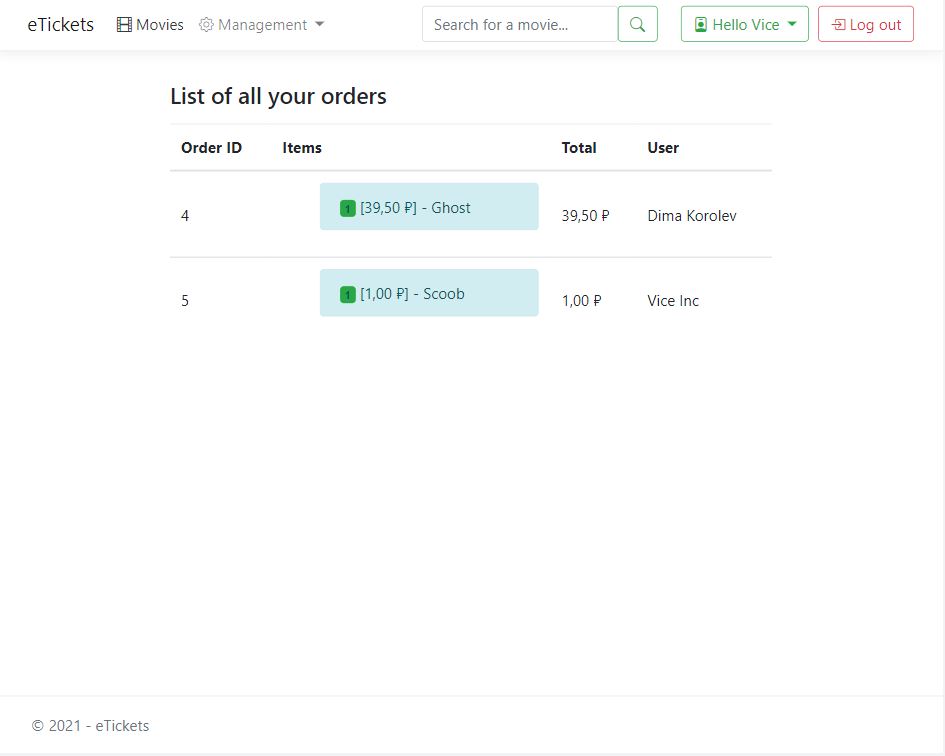Click the Log out button
The height and width of the screenshot is (756, 945).
[x=865, y=24]
